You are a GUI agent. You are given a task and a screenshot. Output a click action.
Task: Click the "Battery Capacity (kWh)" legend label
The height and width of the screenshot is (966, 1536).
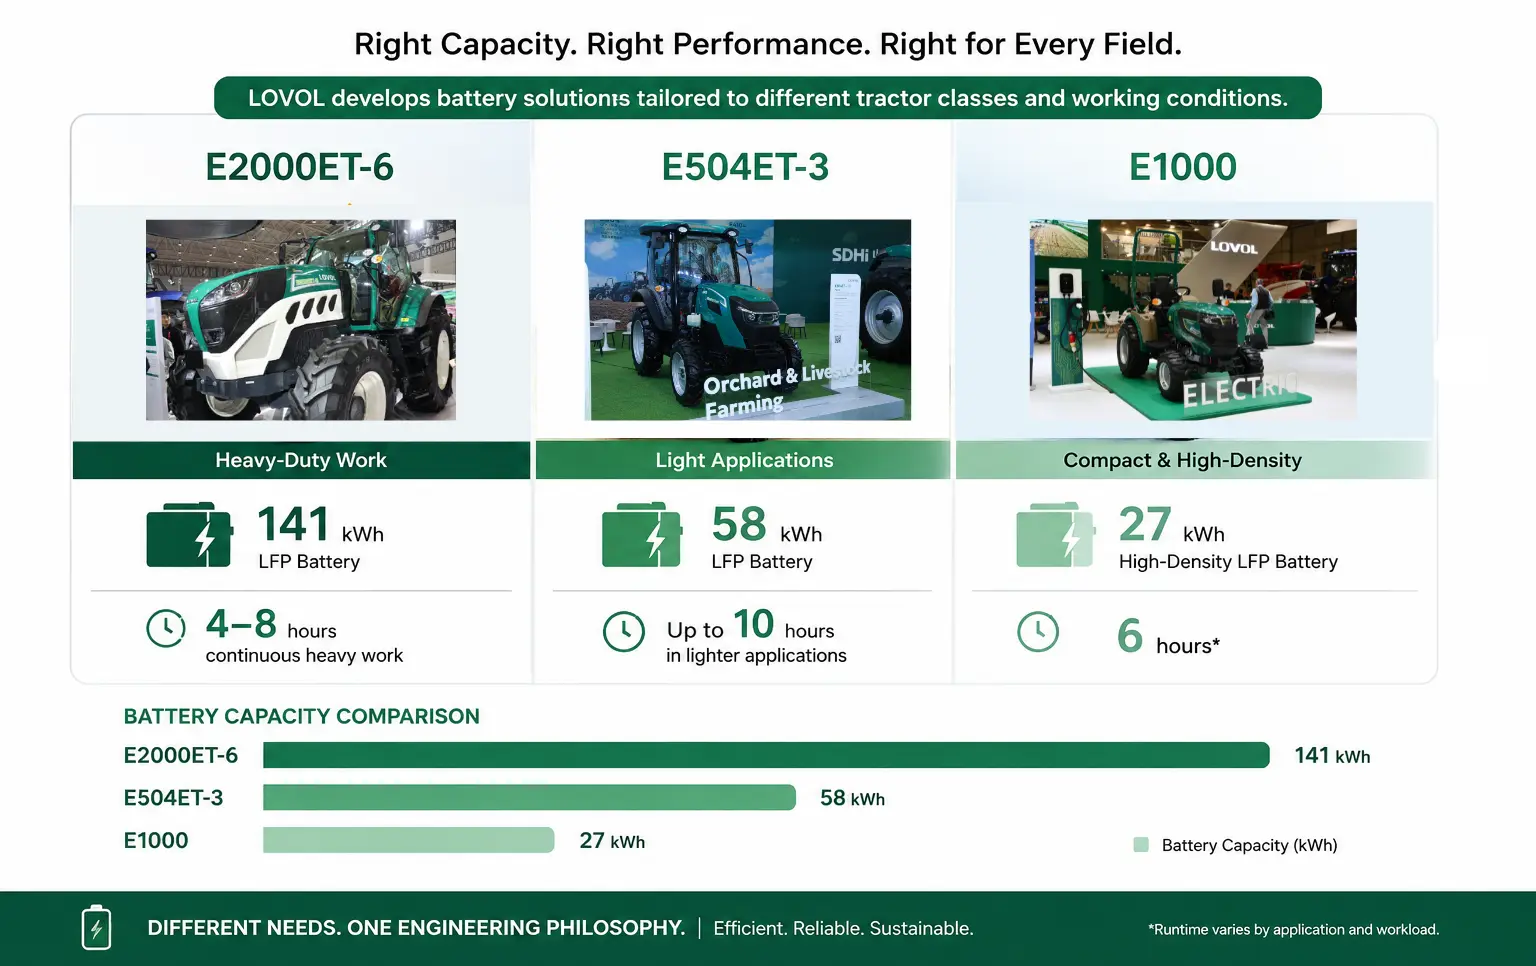[x=1250, y=845]
